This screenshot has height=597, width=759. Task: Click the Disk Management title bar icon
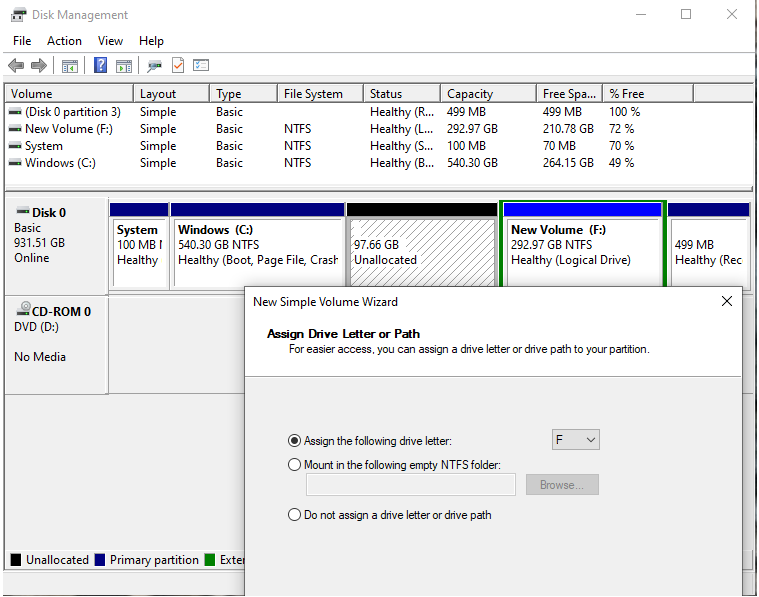pyautogui.click(x=18, y=15)
